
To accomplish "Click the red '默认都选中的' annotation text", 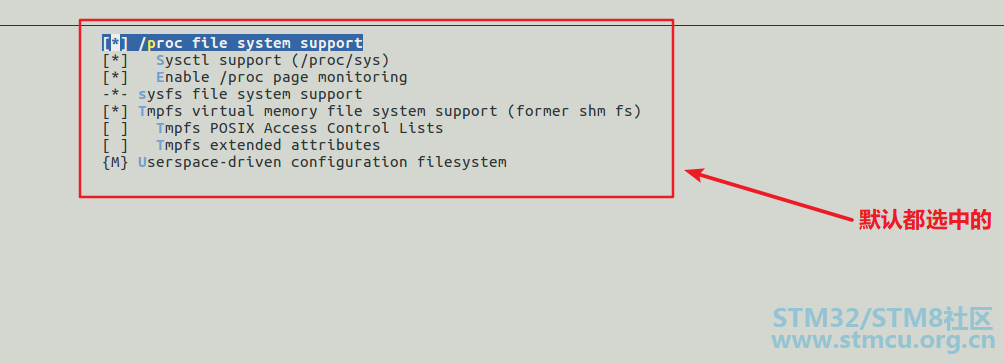I will (925, 220).
